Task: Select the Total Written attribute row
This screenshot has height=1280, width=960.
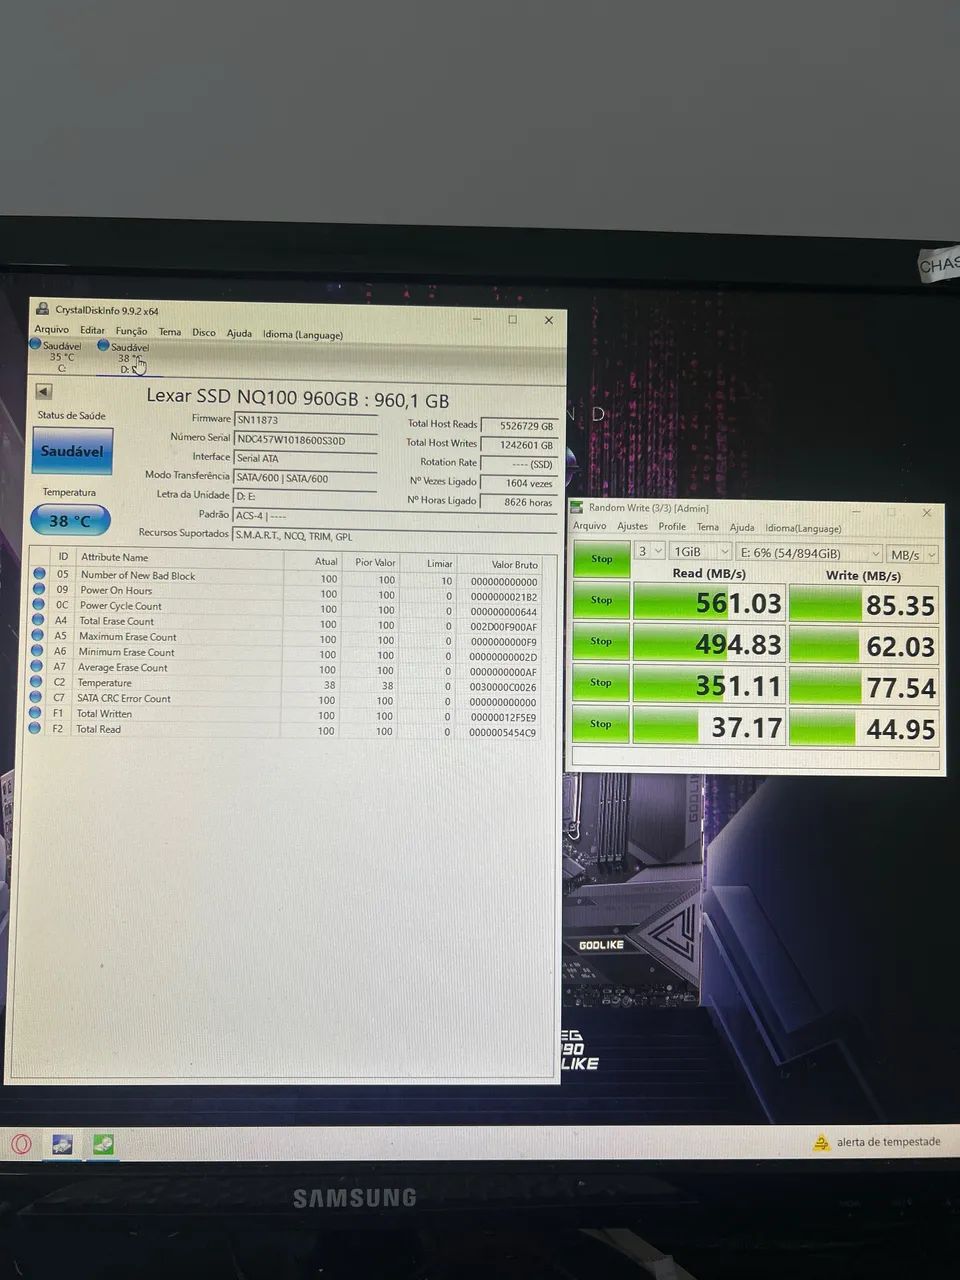Action: [x=286, y=715]
